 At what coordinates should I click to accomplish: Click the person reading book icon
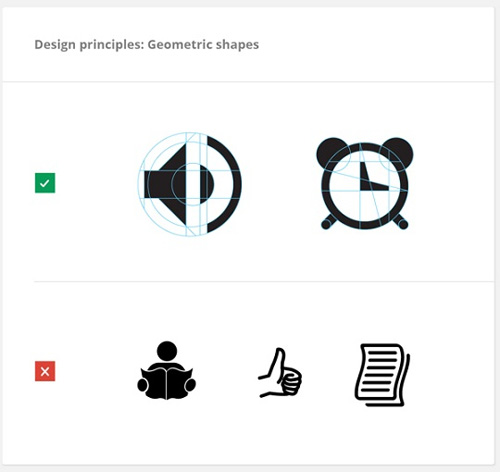166,370
